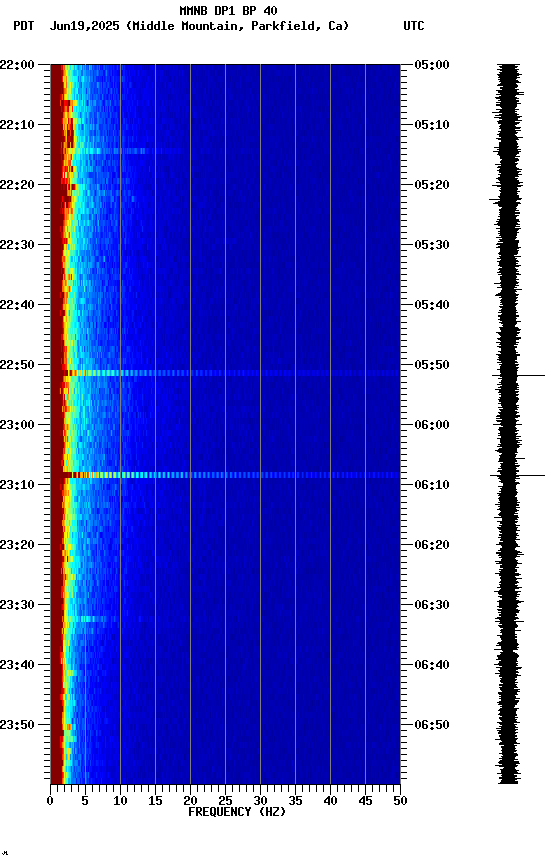Click the 06:40 UTC time label
The width and height of the screenshot is (552, 864).
[x=432, y=665]
